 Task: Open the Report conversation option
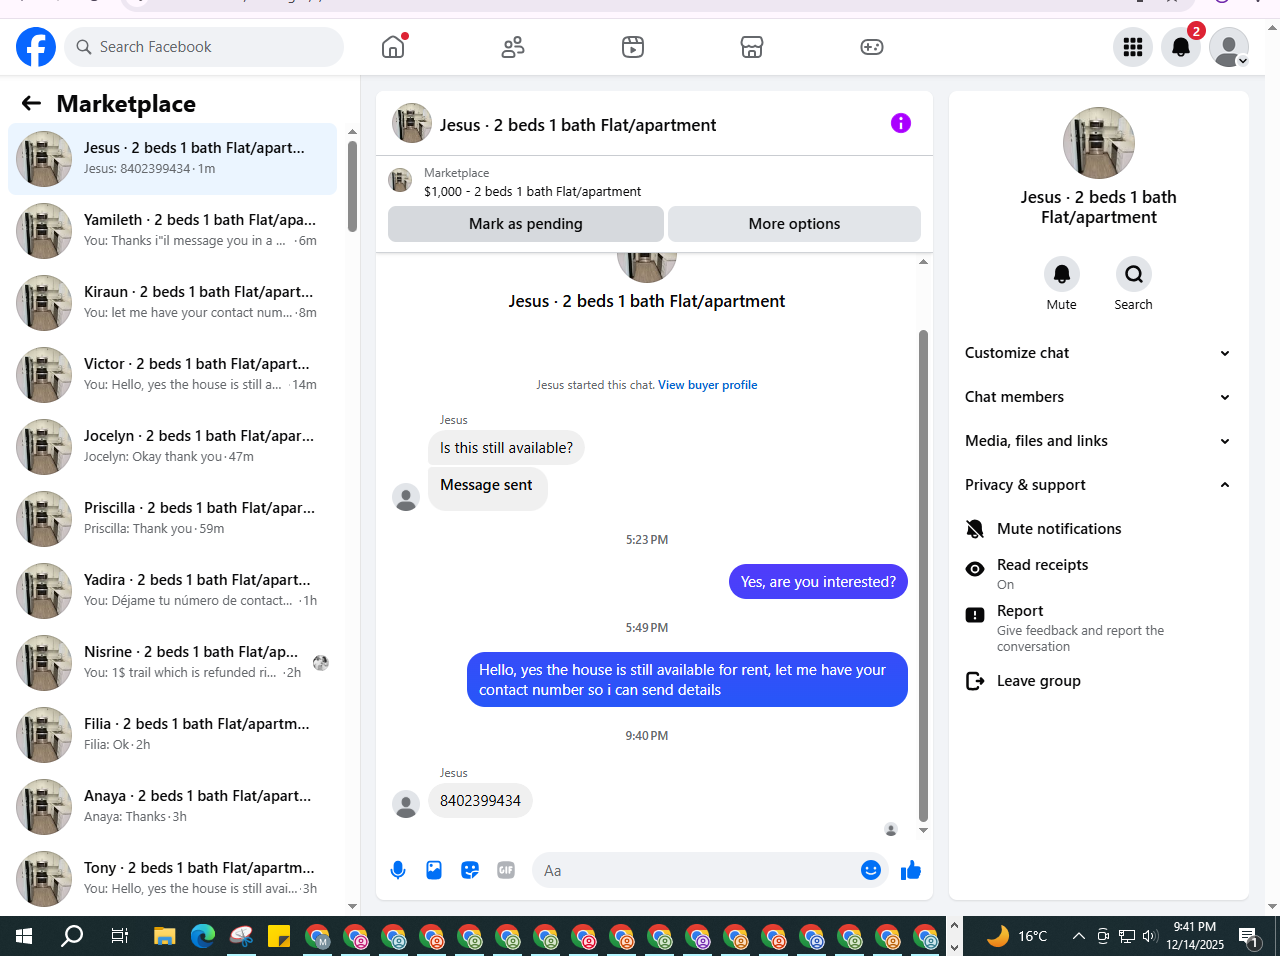click(1099, 628)
